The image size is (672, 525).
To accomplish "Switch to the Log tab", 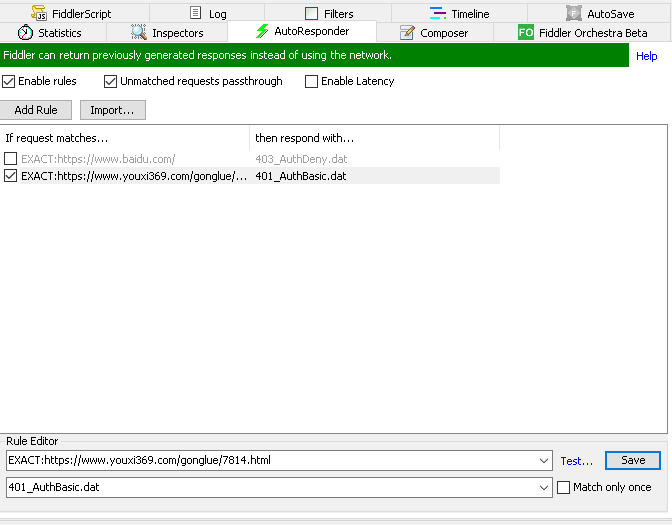I will pyautogui.click(x=207, y=13).
